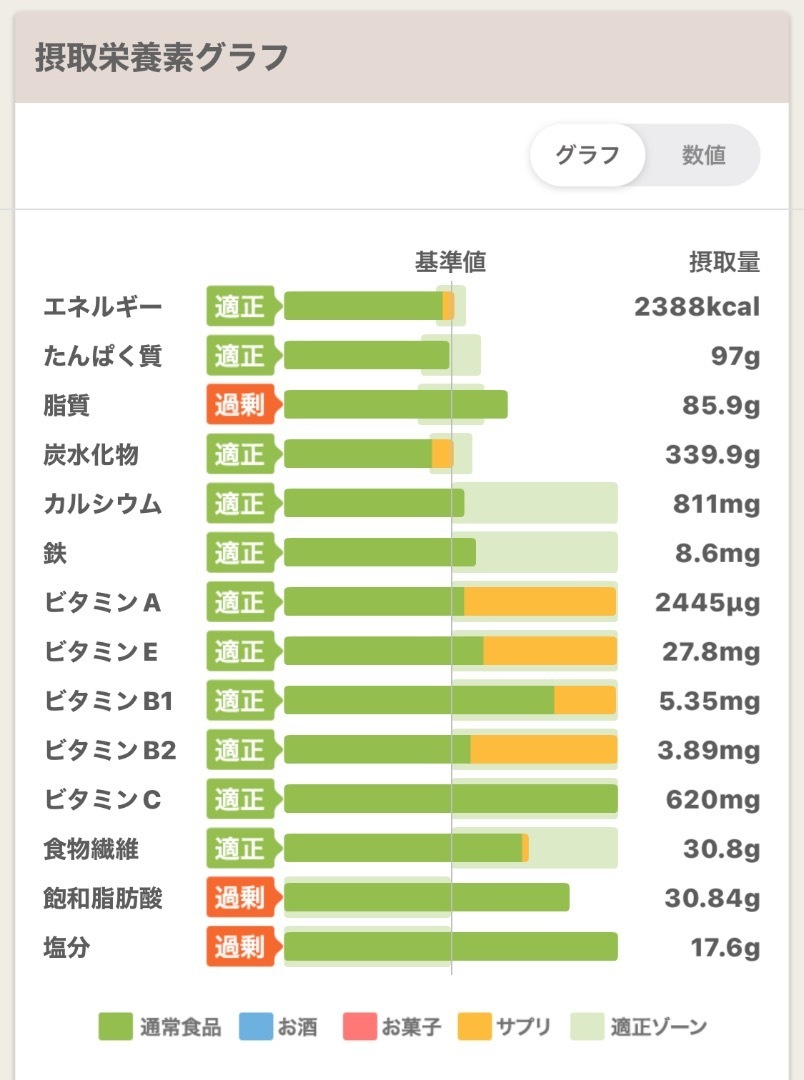
Task: Click the 適正 badge next to エネルギー
Action: click(240, 307)
